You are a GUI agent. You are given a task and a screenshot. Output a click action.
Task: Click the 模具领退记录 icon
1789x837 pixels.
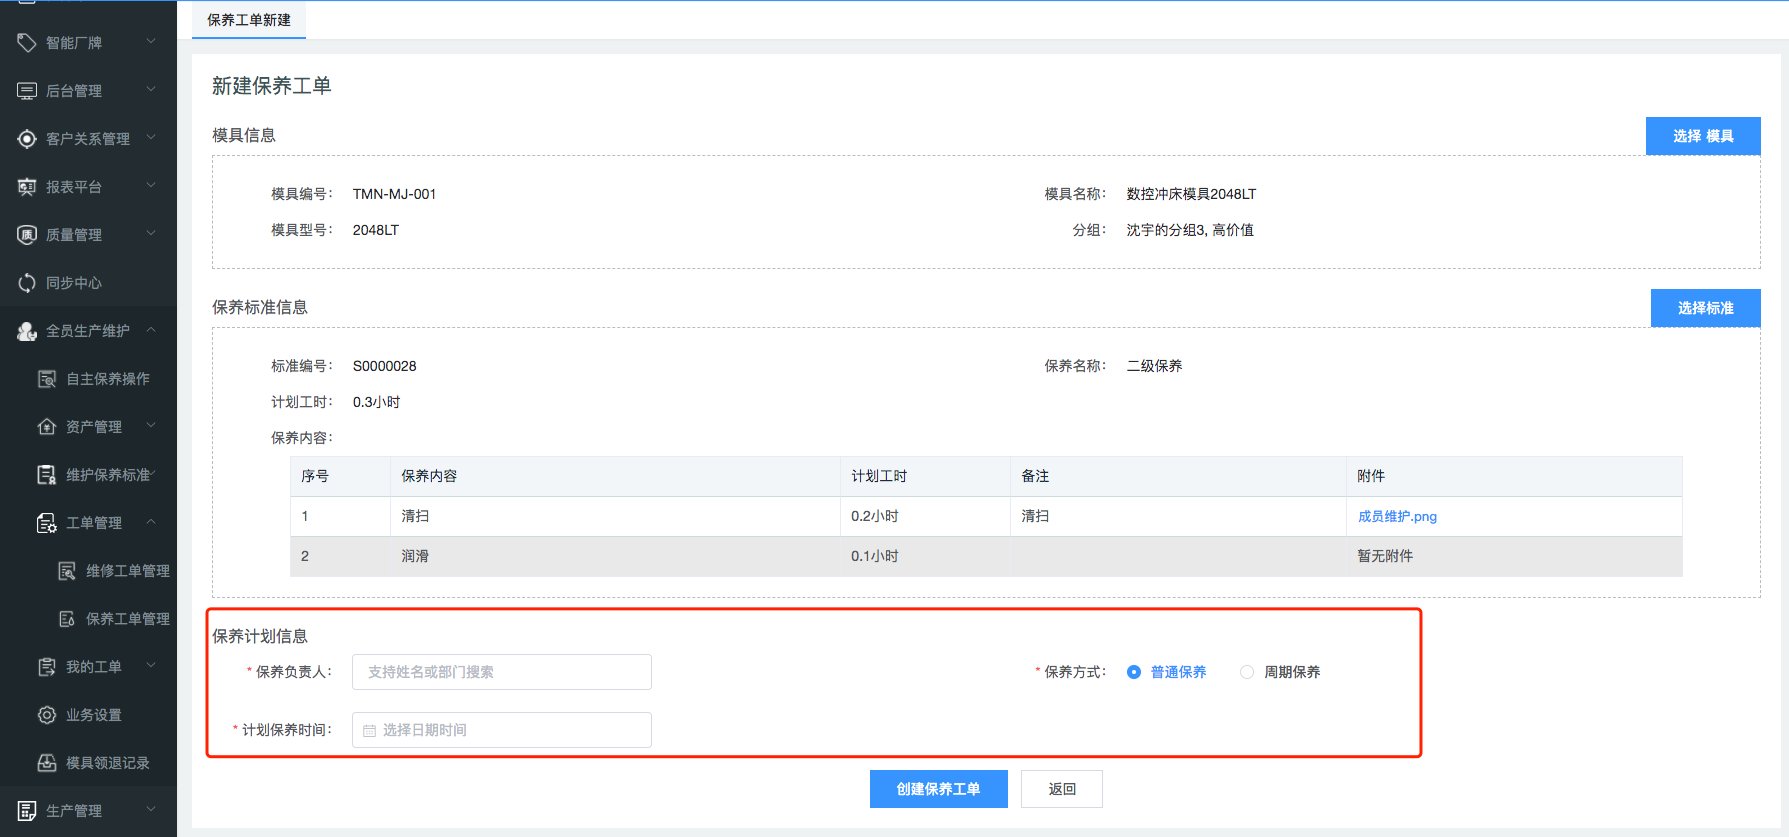coord(47,763)
